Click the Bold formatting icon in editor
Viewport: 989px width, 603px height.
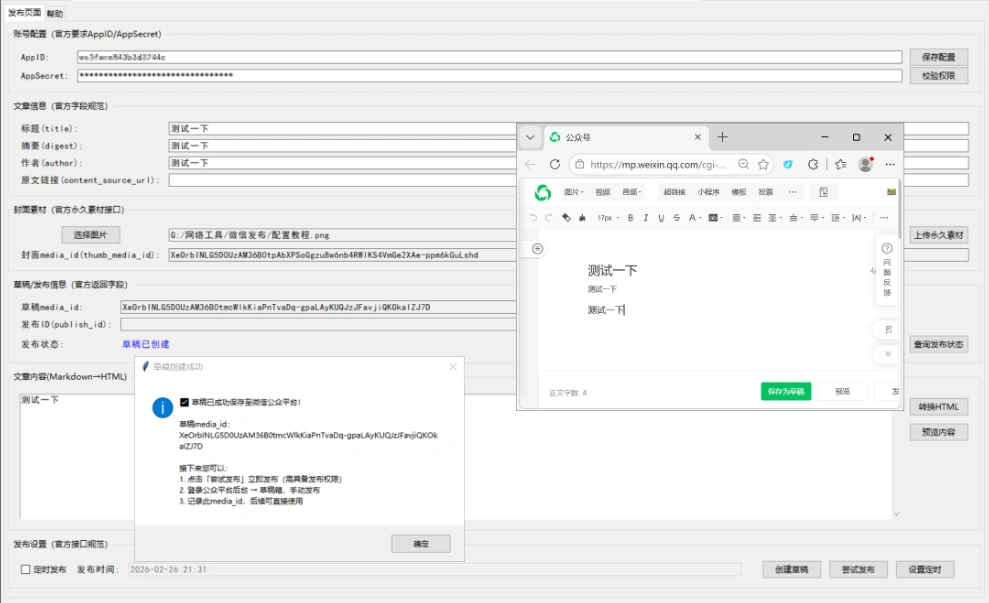pos(631,217)
